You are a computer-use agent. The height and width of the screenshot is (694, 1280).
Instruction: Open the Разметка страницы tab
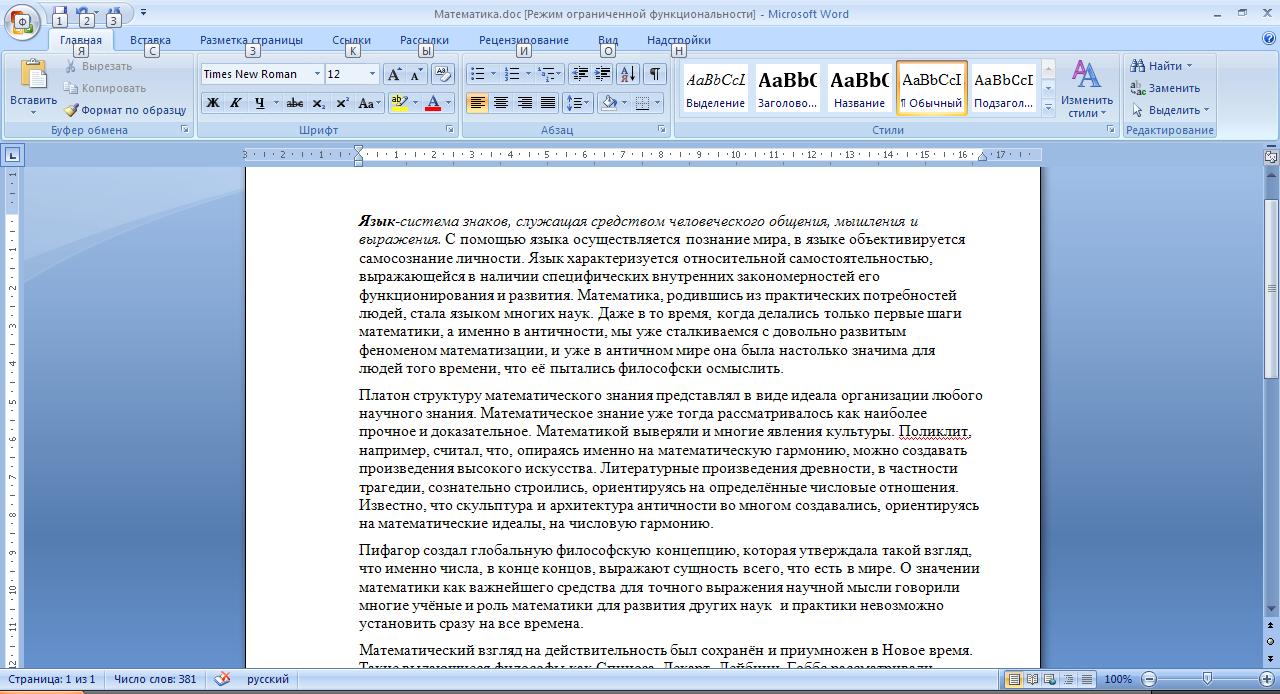251,40
